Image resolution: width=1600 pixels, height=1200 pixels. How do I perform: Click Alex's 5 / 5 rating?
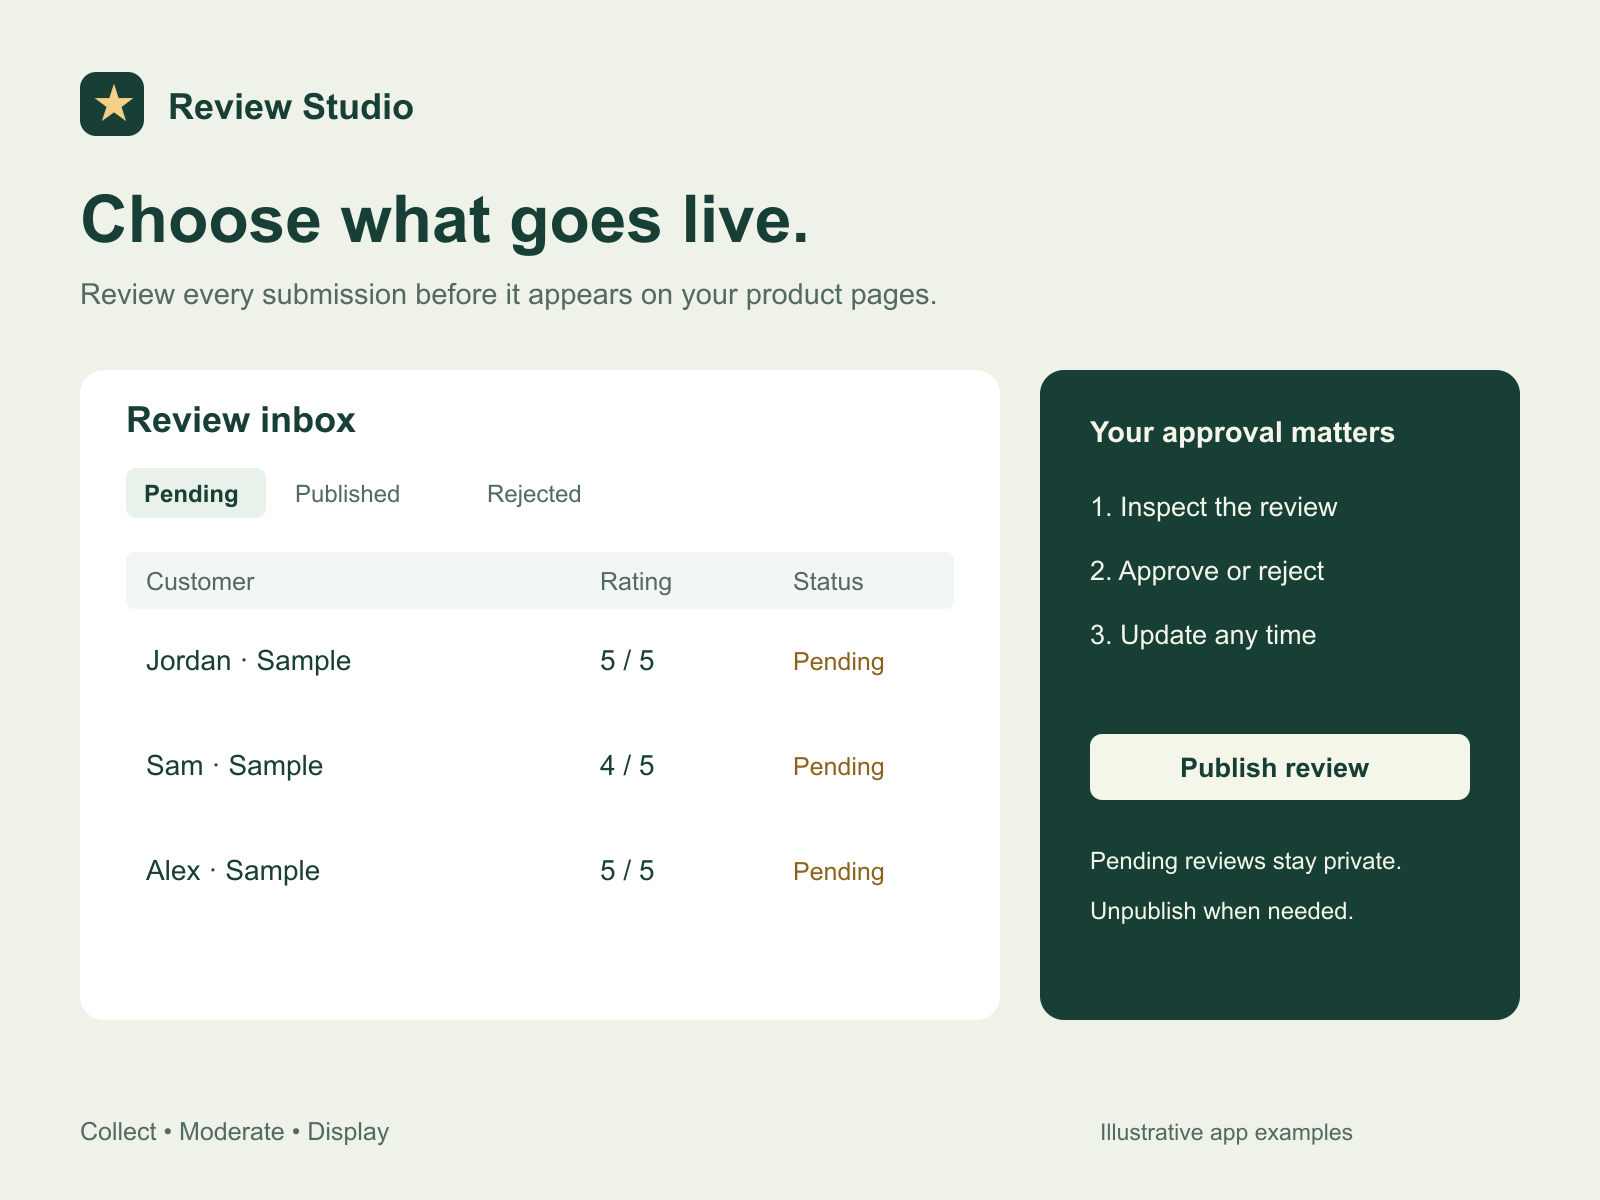627,871
